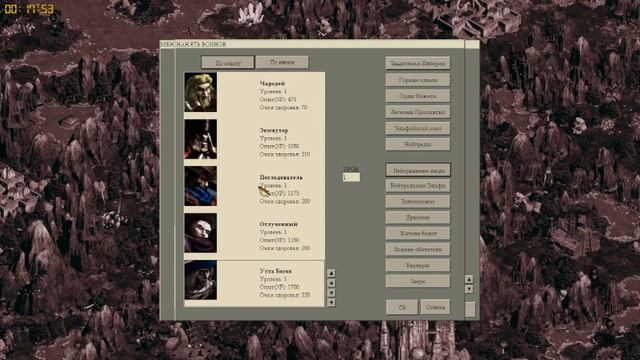Select the Чародей unit portrait
The width and height of the screenshot is (640, 360).
[200, 92]
